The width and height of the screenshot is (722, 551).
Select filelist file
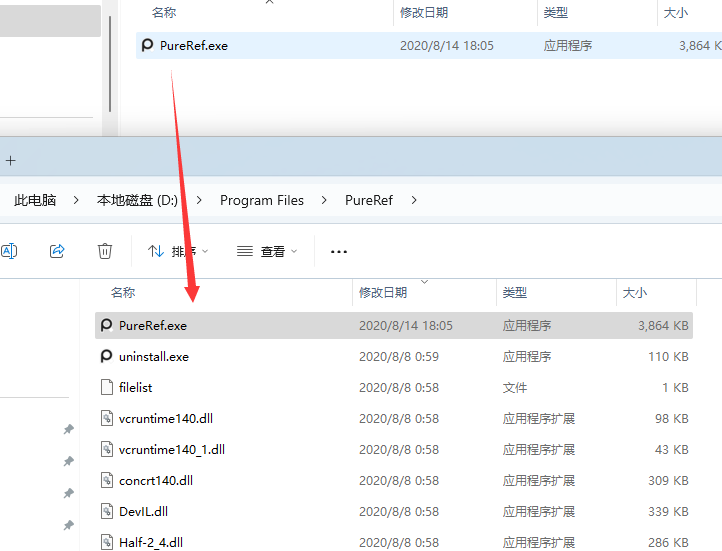pos(394,388)
